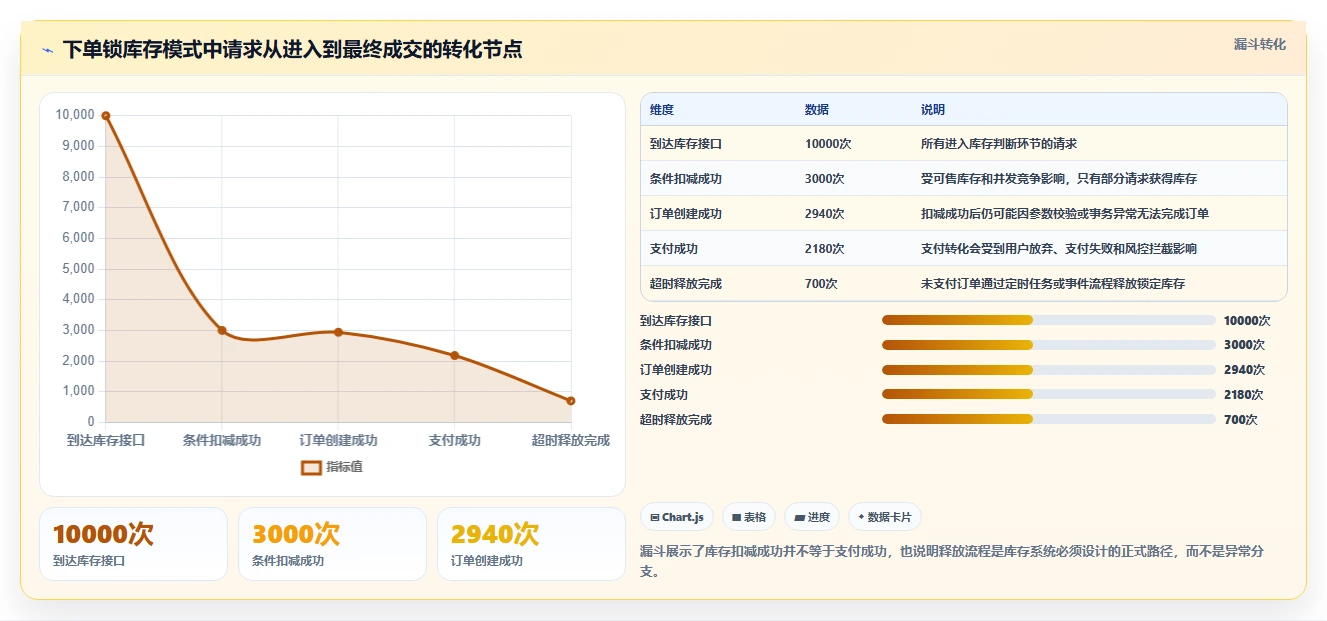The height and width of the screenshot is (621, 1327).
Task: Click y-axis label 10,000
Action: pyautogui.click(x=75, y=115)
